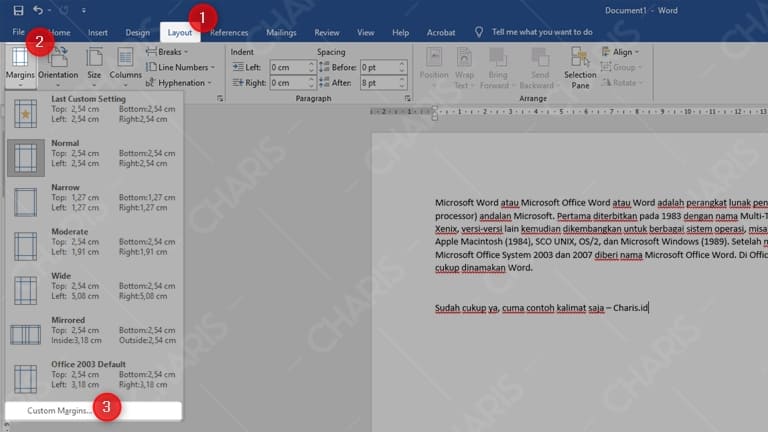Choose the Last Custom Setting margin preset
Image resolution: width=768 pixels, height=432 pixels.
pyautogui.click(x=94, y=113)
